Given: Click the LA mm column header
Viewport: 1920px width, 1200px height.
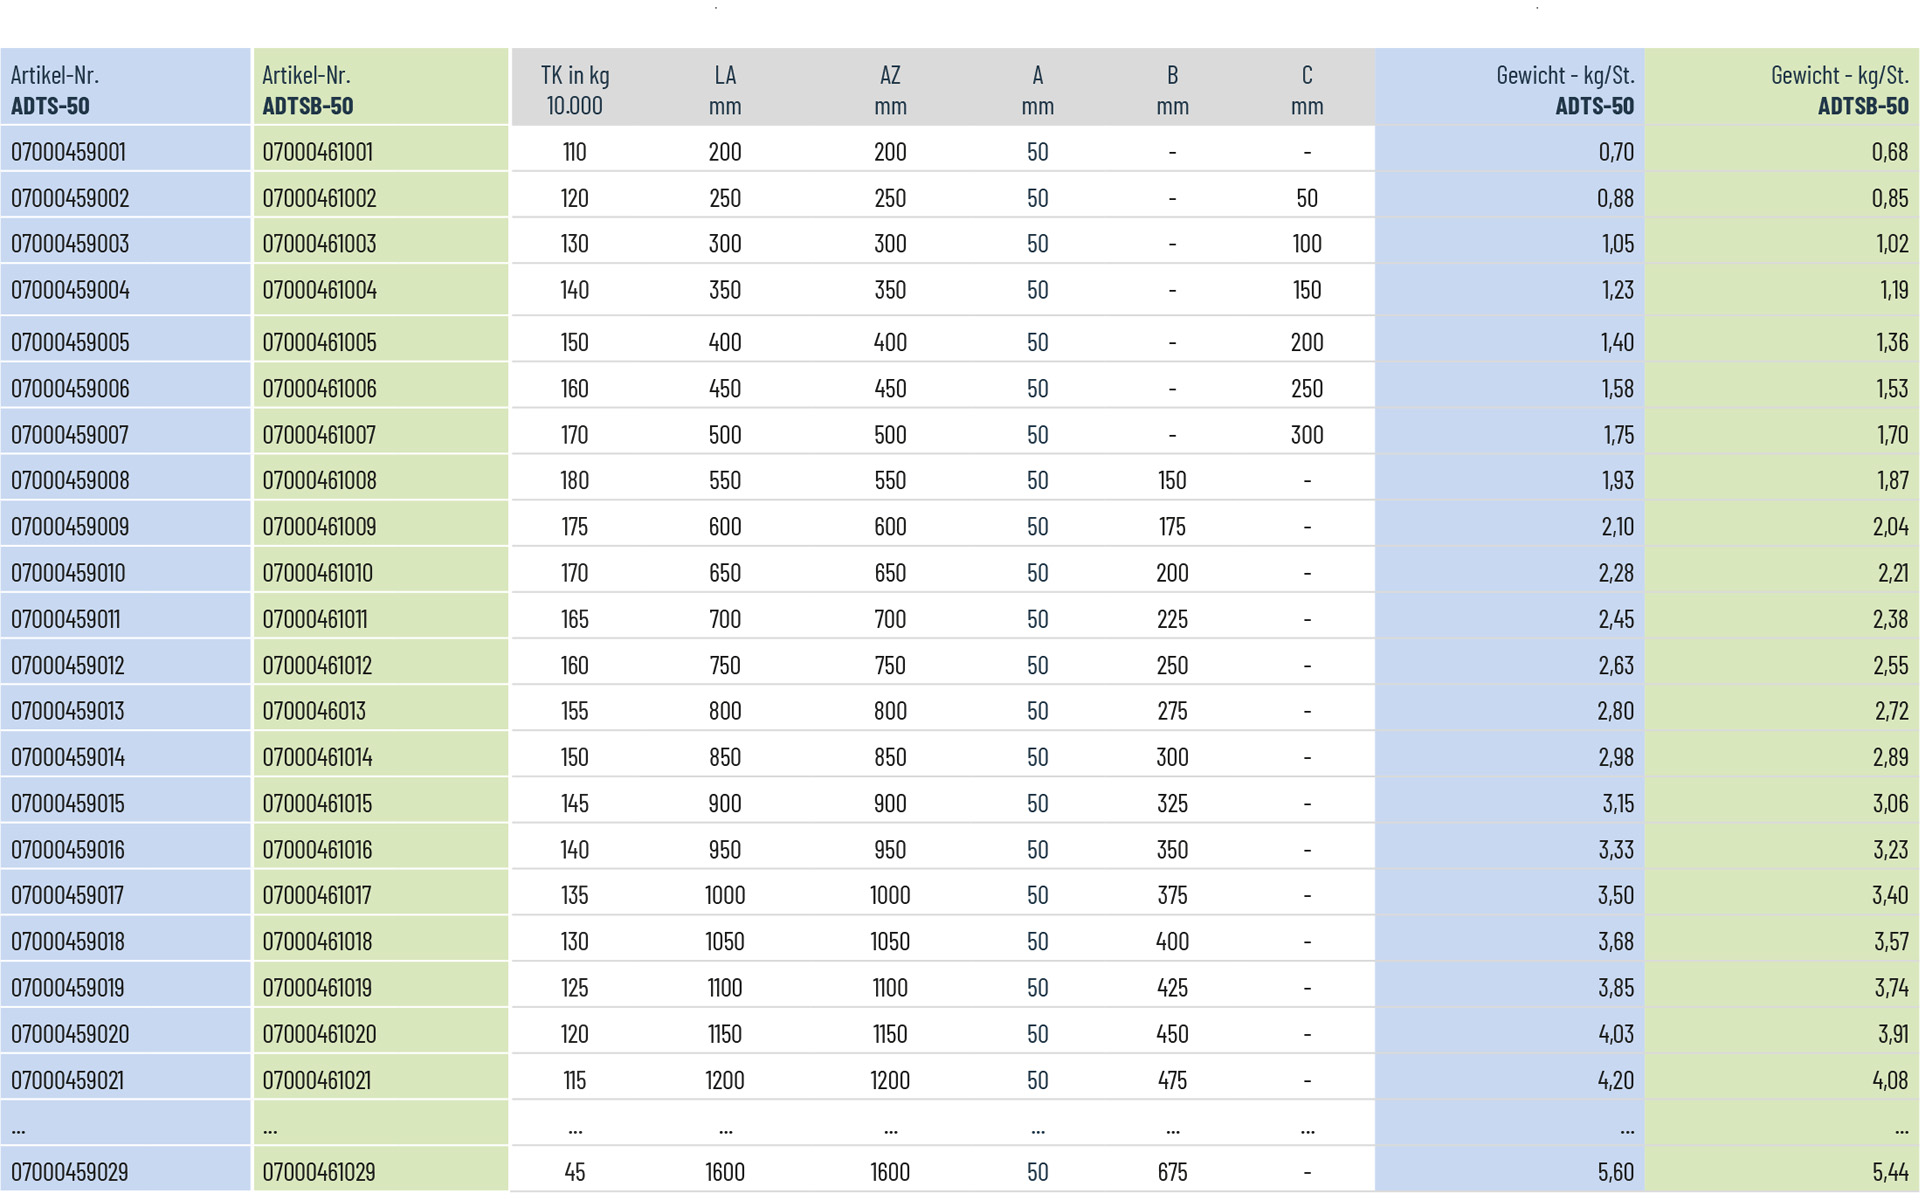Looking at the screenshot, I should 725,90.
